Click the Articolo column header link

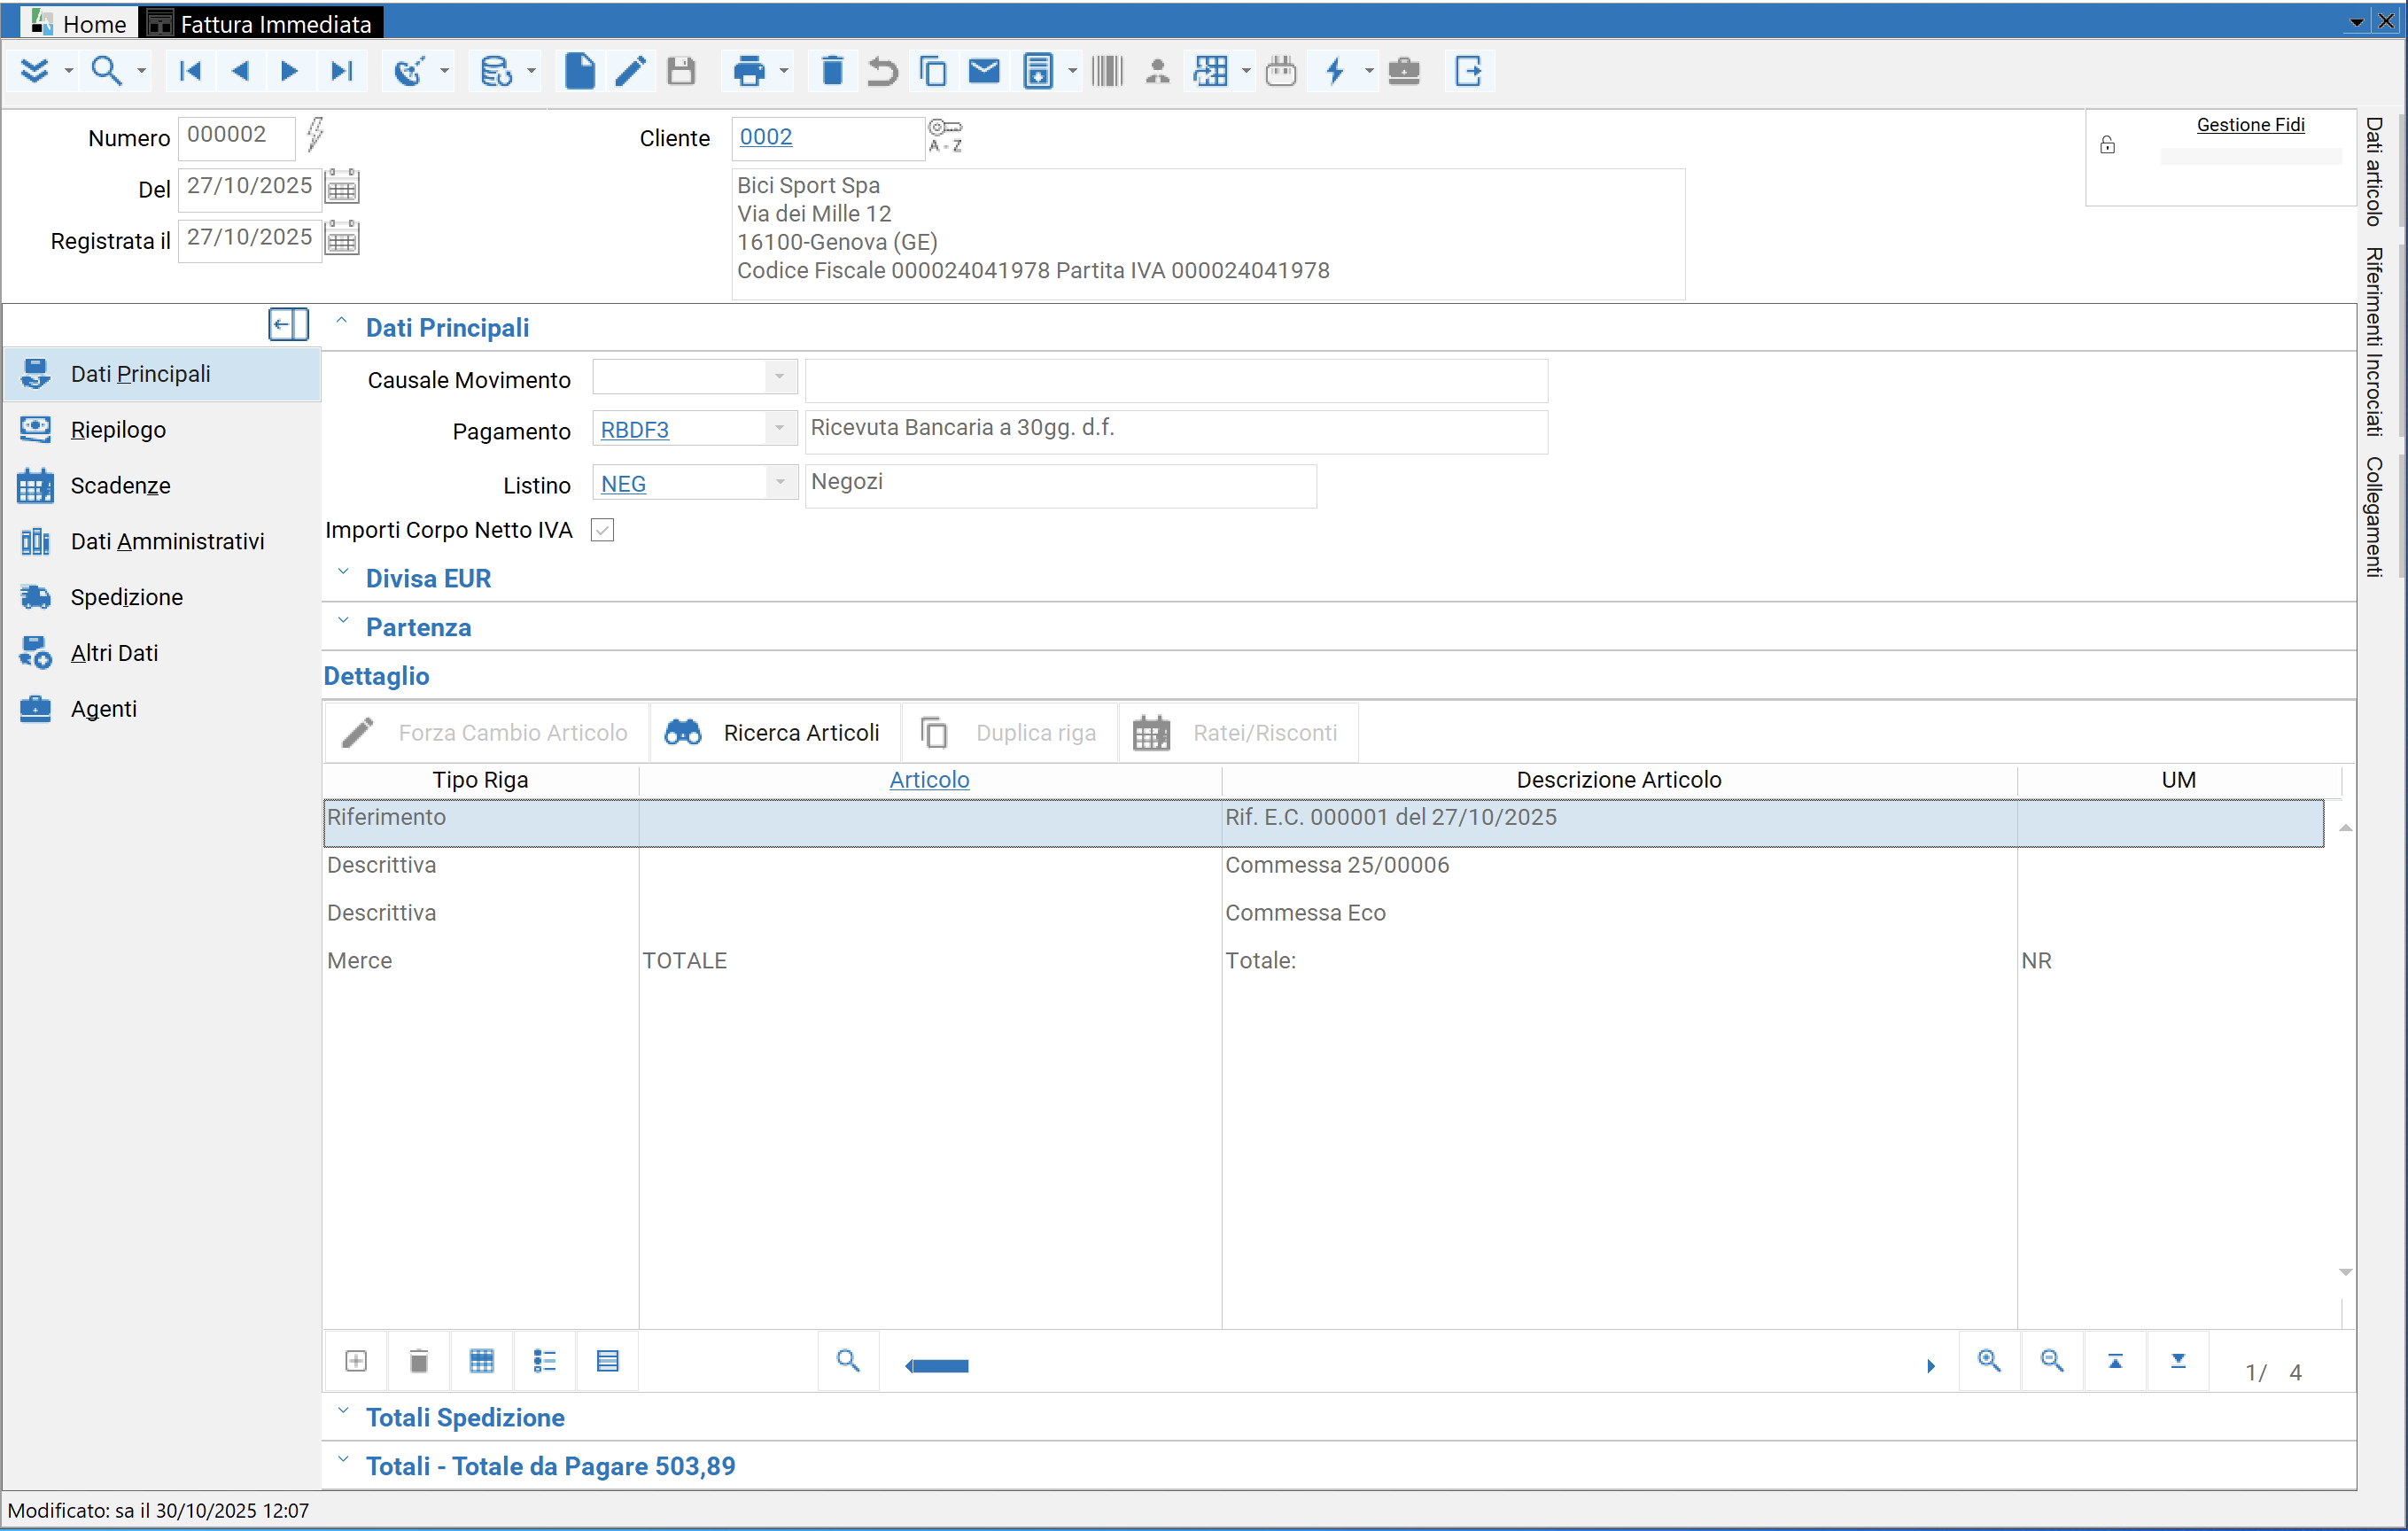tap(929, 780)
